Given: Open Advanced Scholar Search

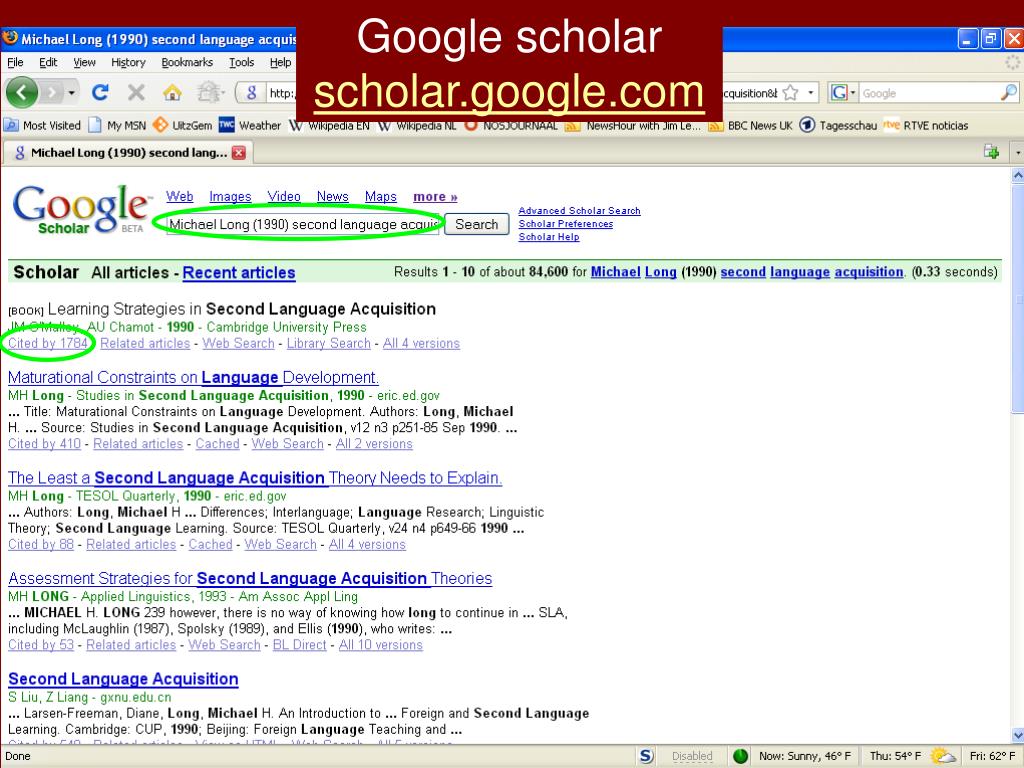Looking at the screenshot, I should [579, 210].
